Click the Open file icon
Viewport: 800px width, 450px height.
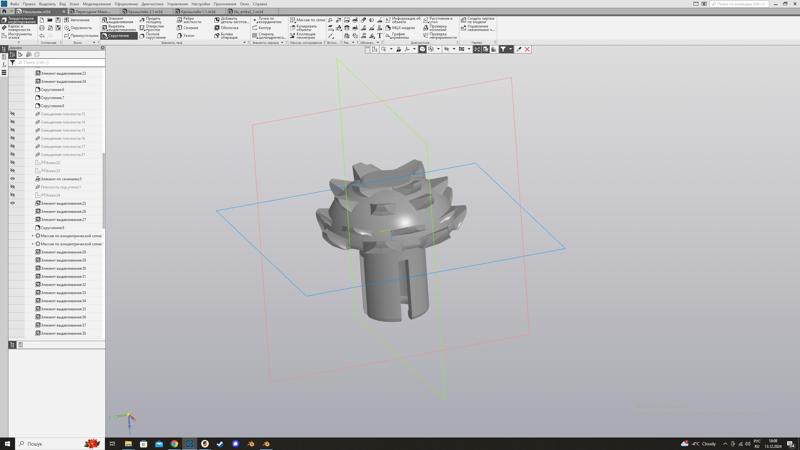click(50, 20)
